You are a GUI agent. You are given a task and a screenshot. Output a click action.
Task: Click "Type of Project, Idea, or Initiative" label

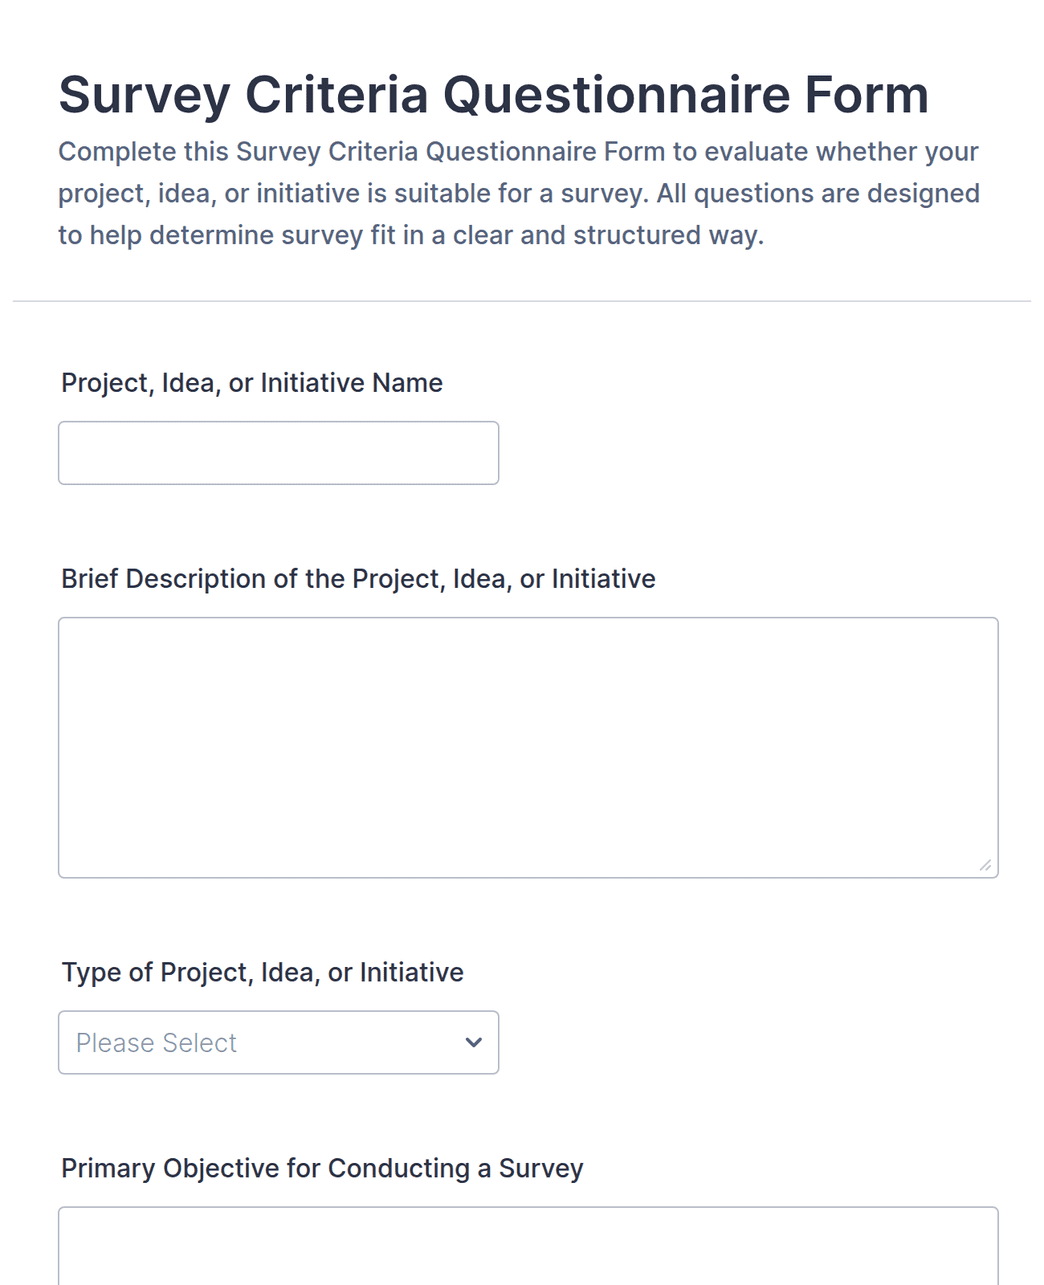263,973
